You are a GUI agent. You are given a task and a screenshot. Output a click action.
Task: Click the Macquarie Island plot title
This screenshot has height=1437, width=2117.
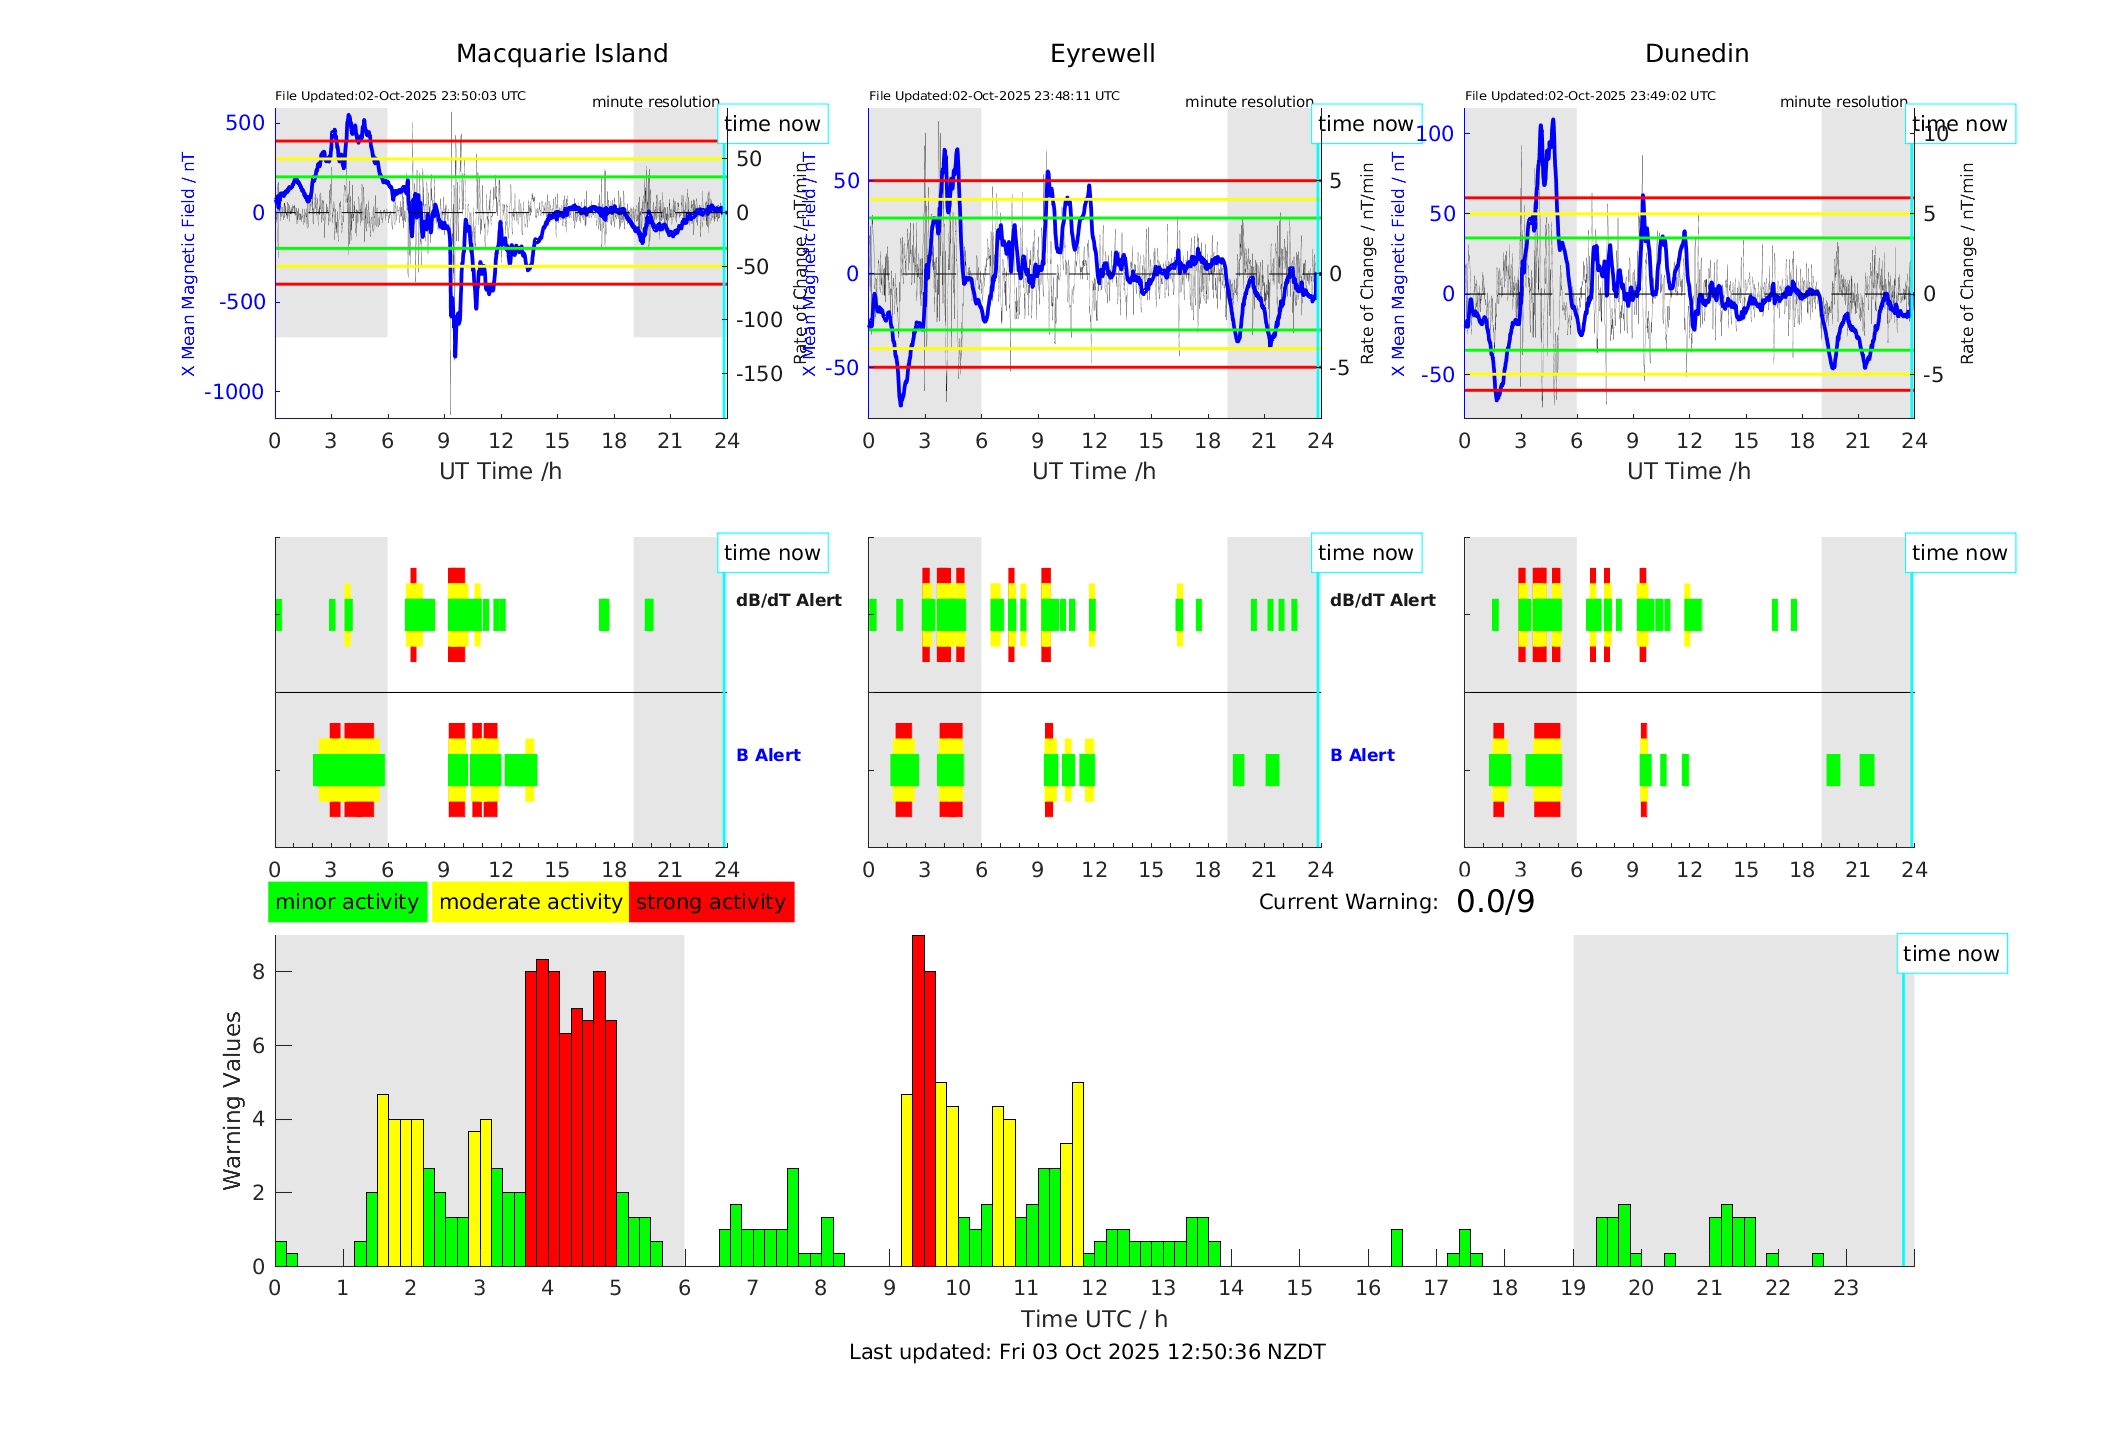tap(562, 54)
